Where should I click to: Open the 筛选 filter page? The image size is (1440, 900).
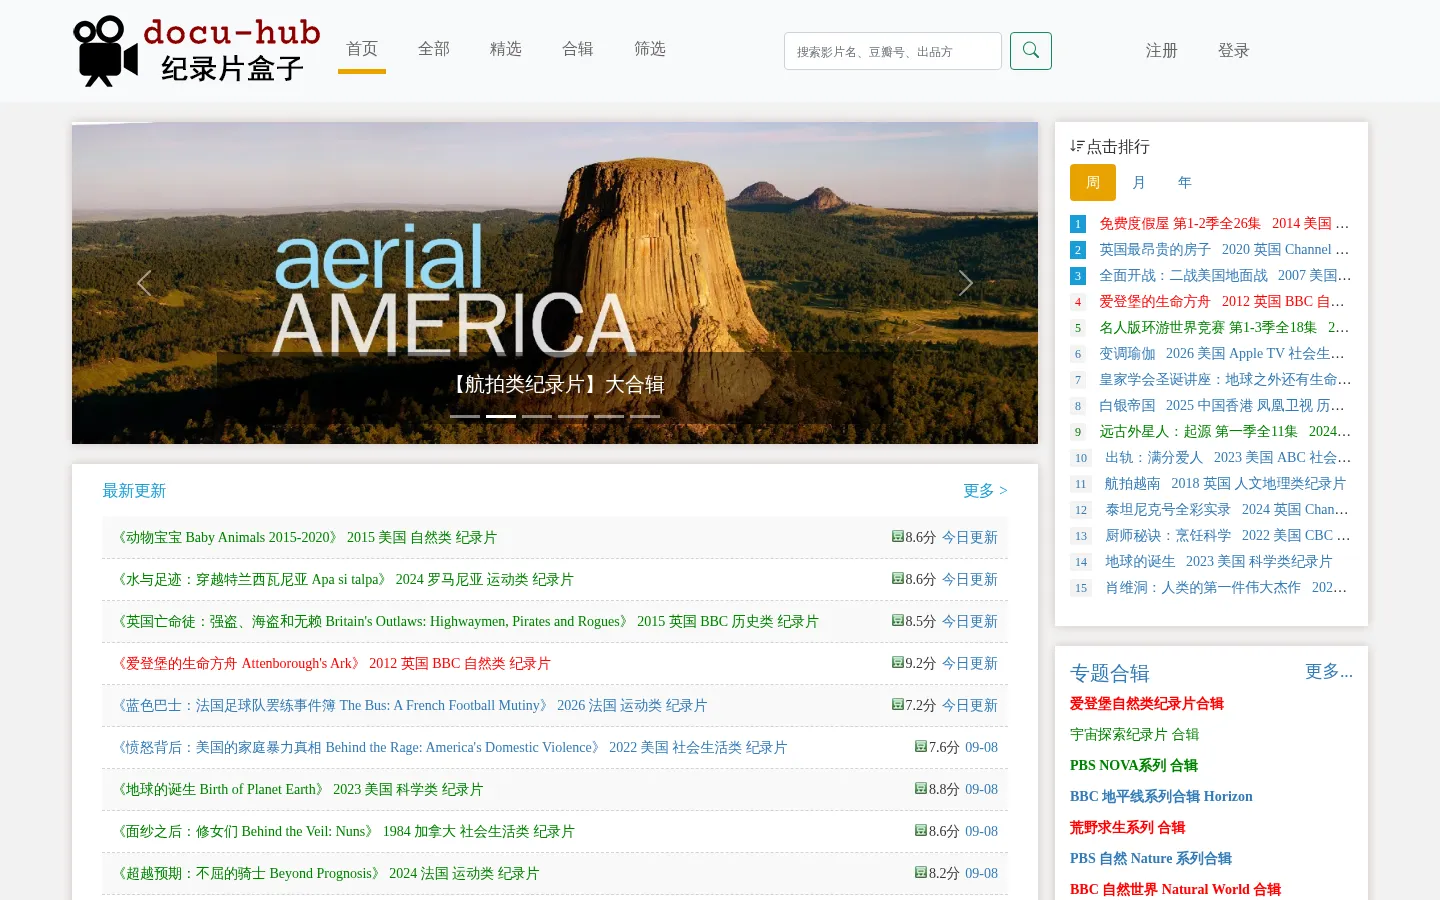coord(650,49)
